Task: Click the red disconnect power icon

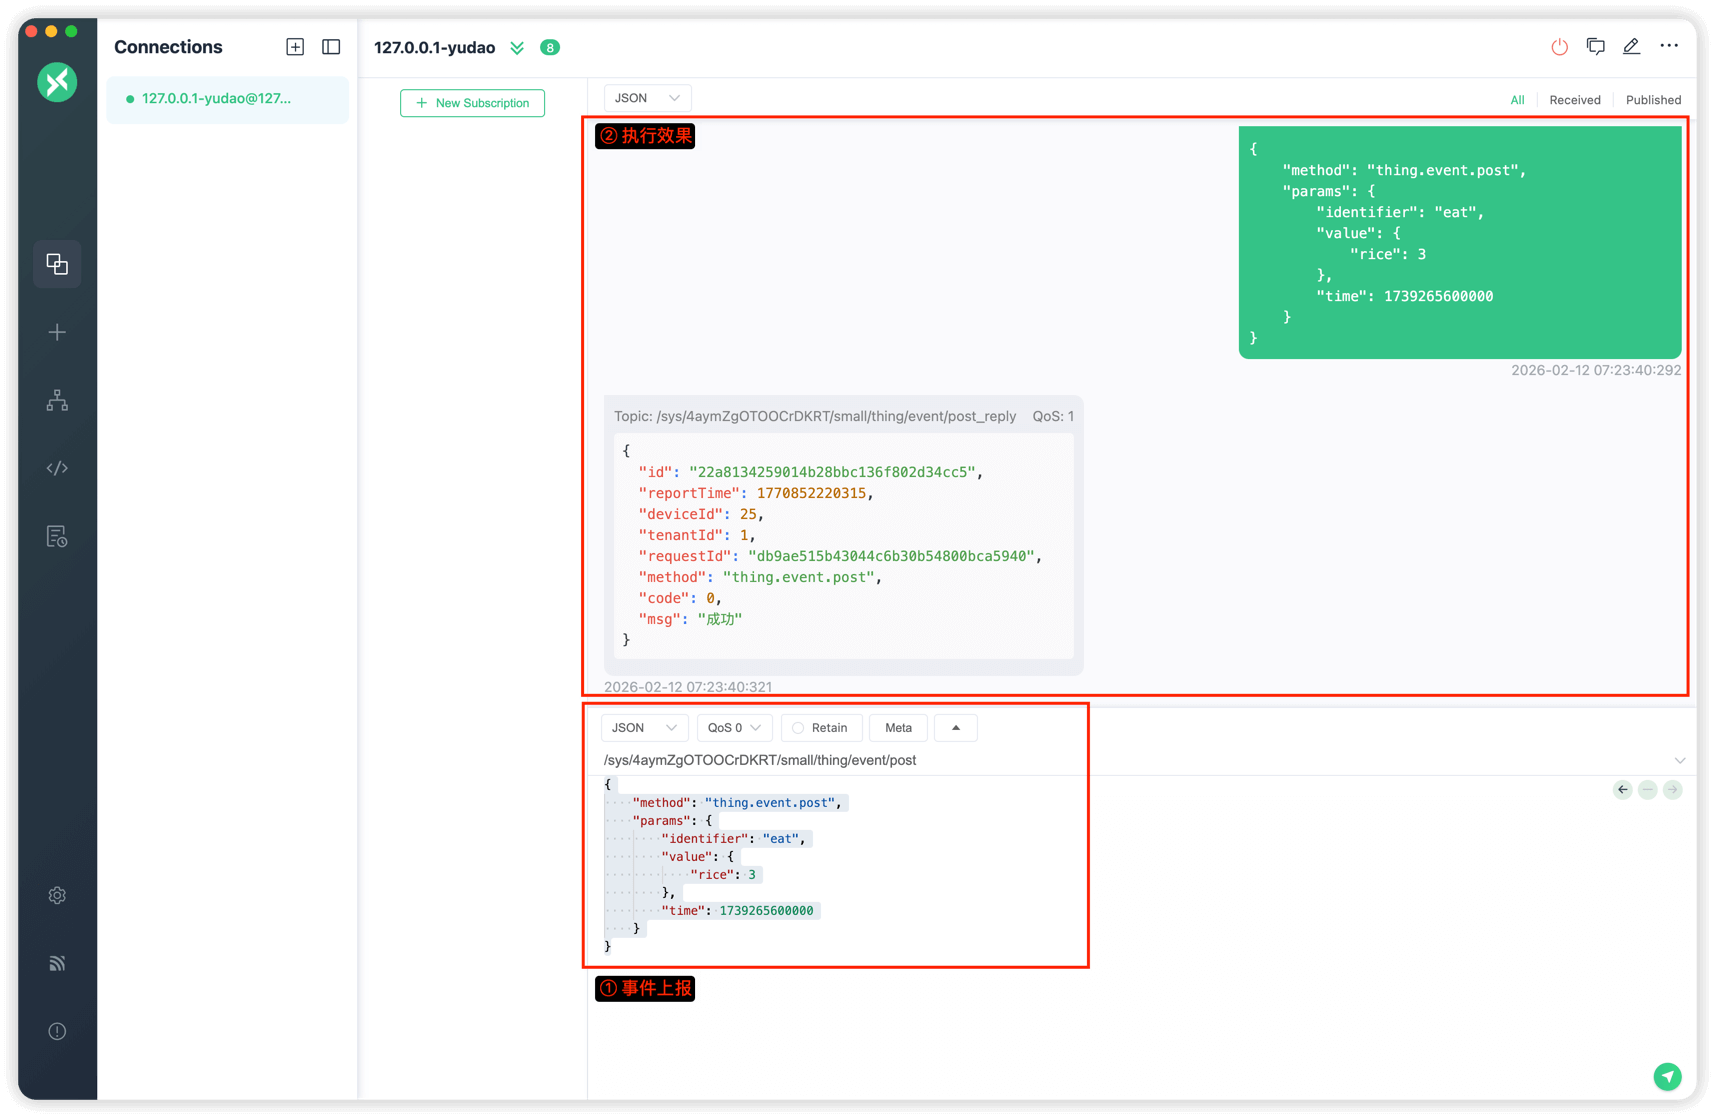Action: point(1559,47)
